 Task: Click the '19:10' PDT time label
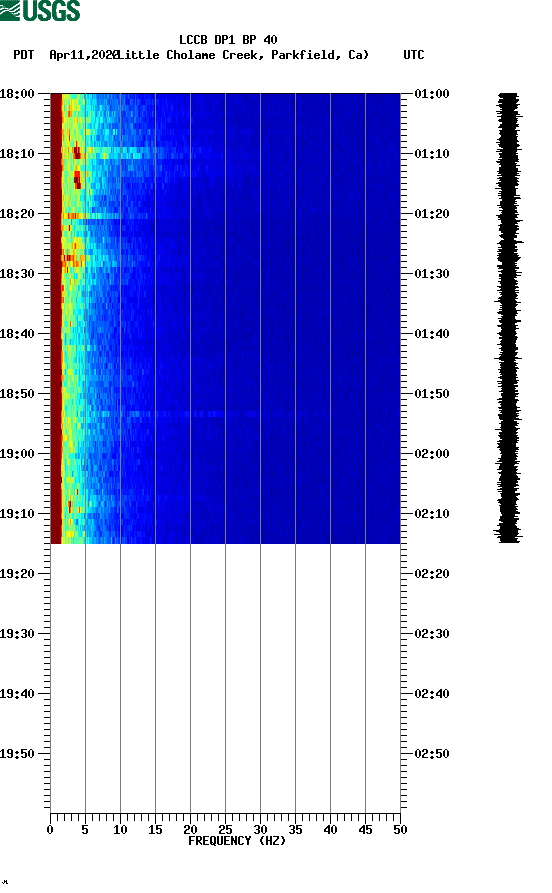17,514
